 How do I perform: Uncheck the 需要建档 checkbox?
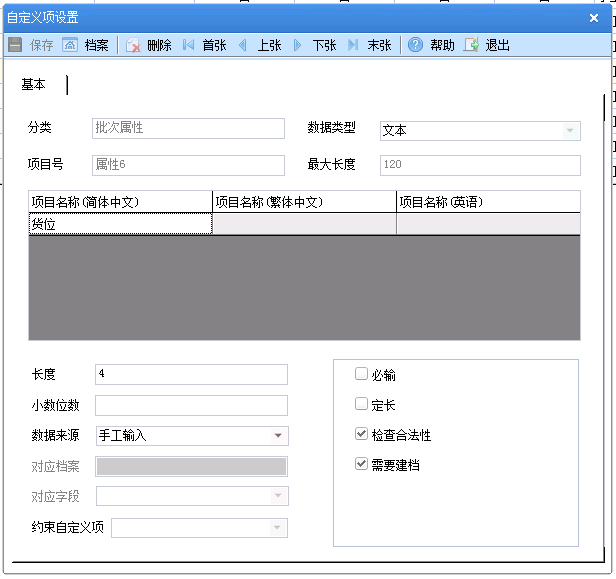361,465
